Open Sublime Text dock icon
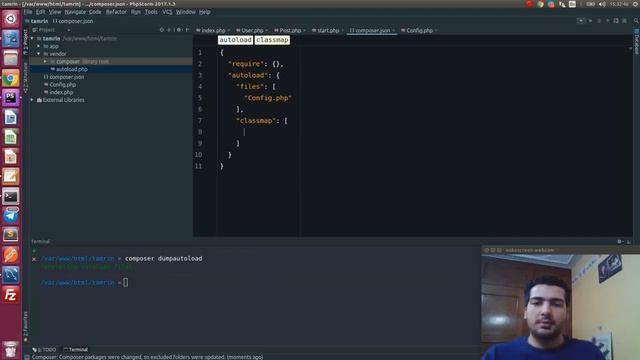Viewport: 640px width, 360px height. click(11, 235)
